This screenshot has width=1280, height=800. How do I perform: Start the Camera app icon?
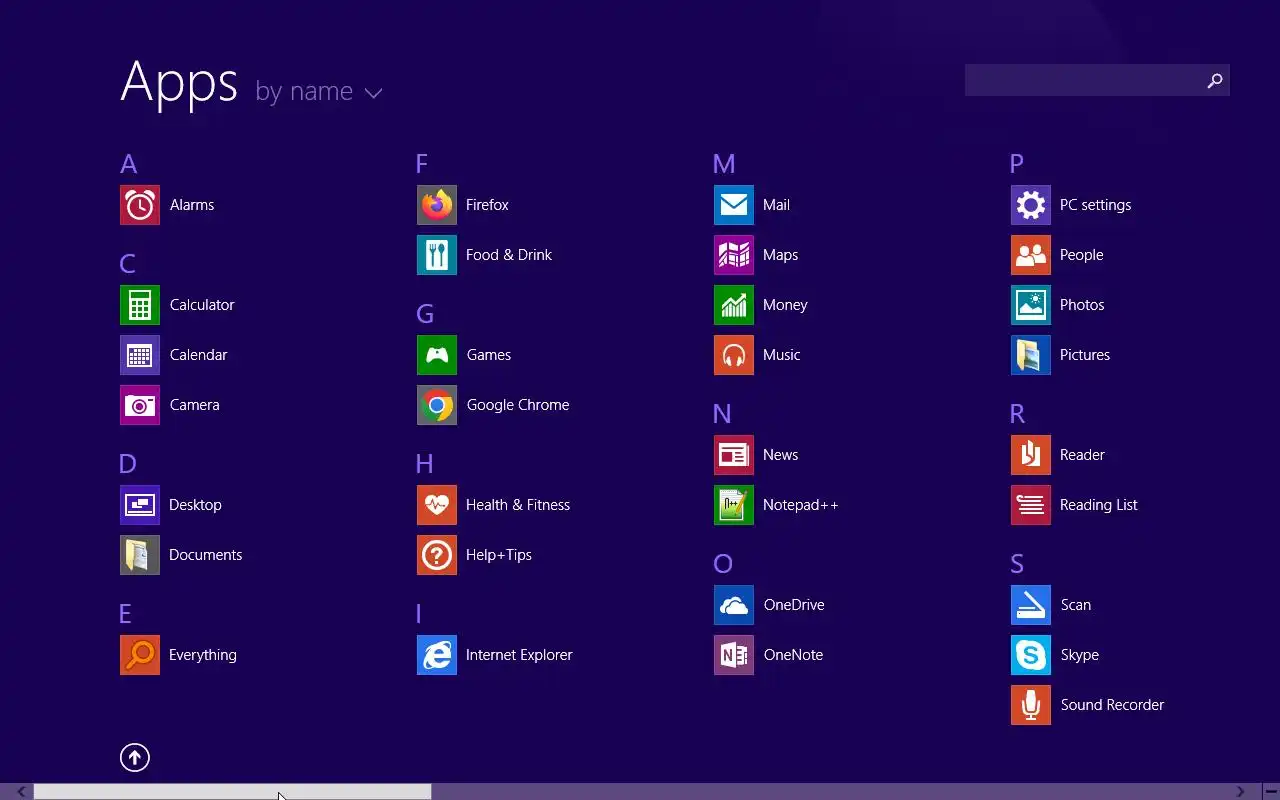pos(140,405)
